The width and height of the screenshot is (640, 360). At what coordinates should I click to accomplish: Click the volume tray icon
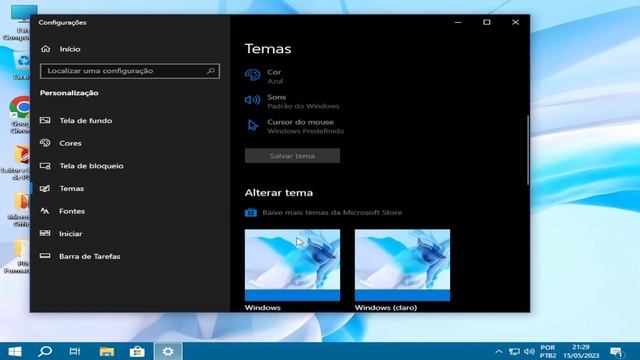pyautogui.click(x=529, y=351)
